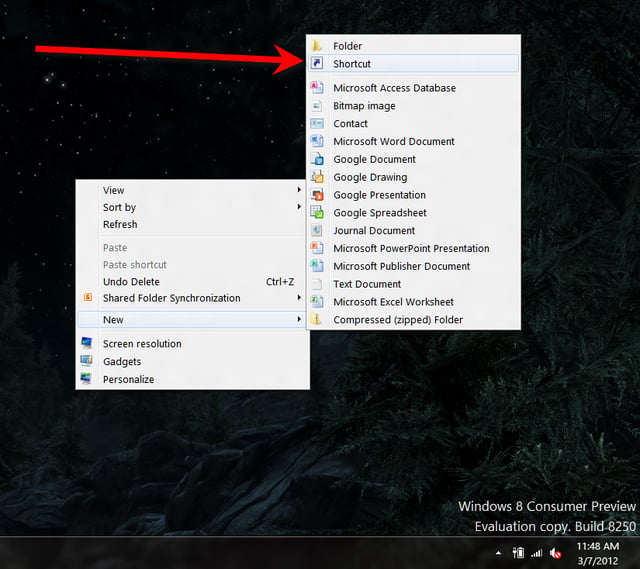Viewport: 640px width, 569px height.
Task: Choose View in the context menu
Action: click(x=193, y=190)
